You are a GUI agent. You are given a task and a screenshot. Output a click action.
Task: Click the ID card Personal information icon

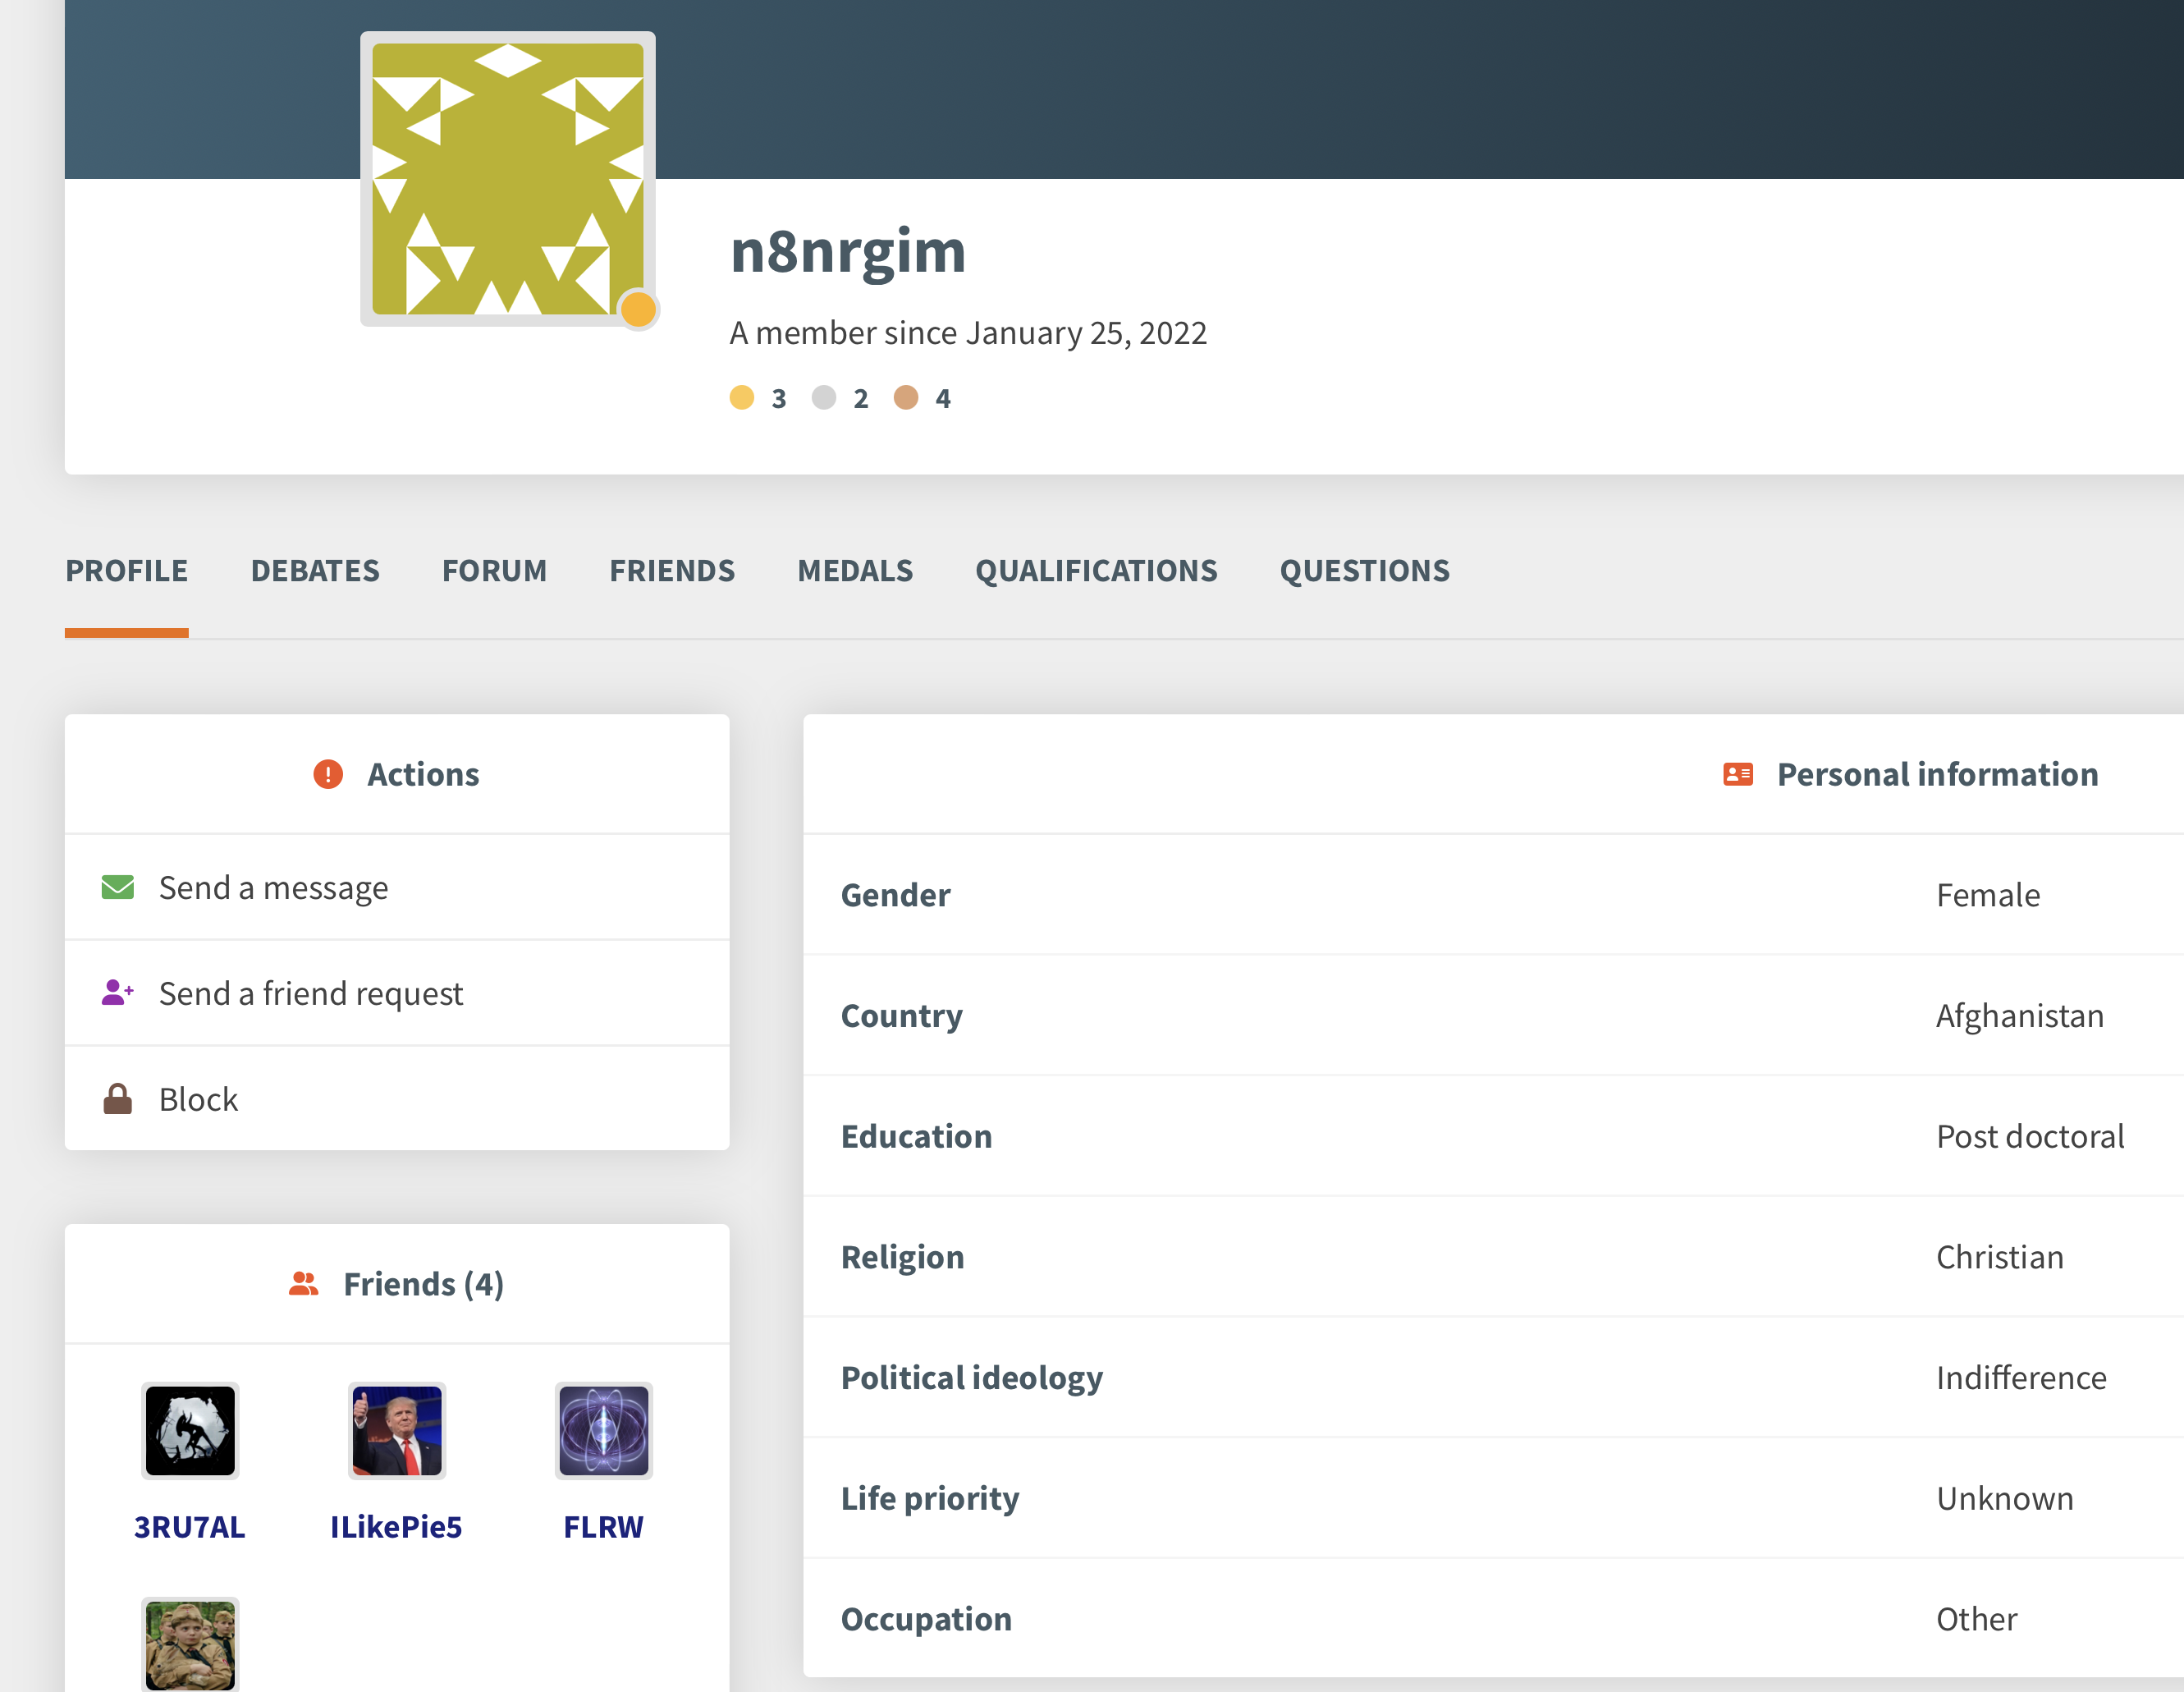pyautogui.click(x=1738, y=774)
